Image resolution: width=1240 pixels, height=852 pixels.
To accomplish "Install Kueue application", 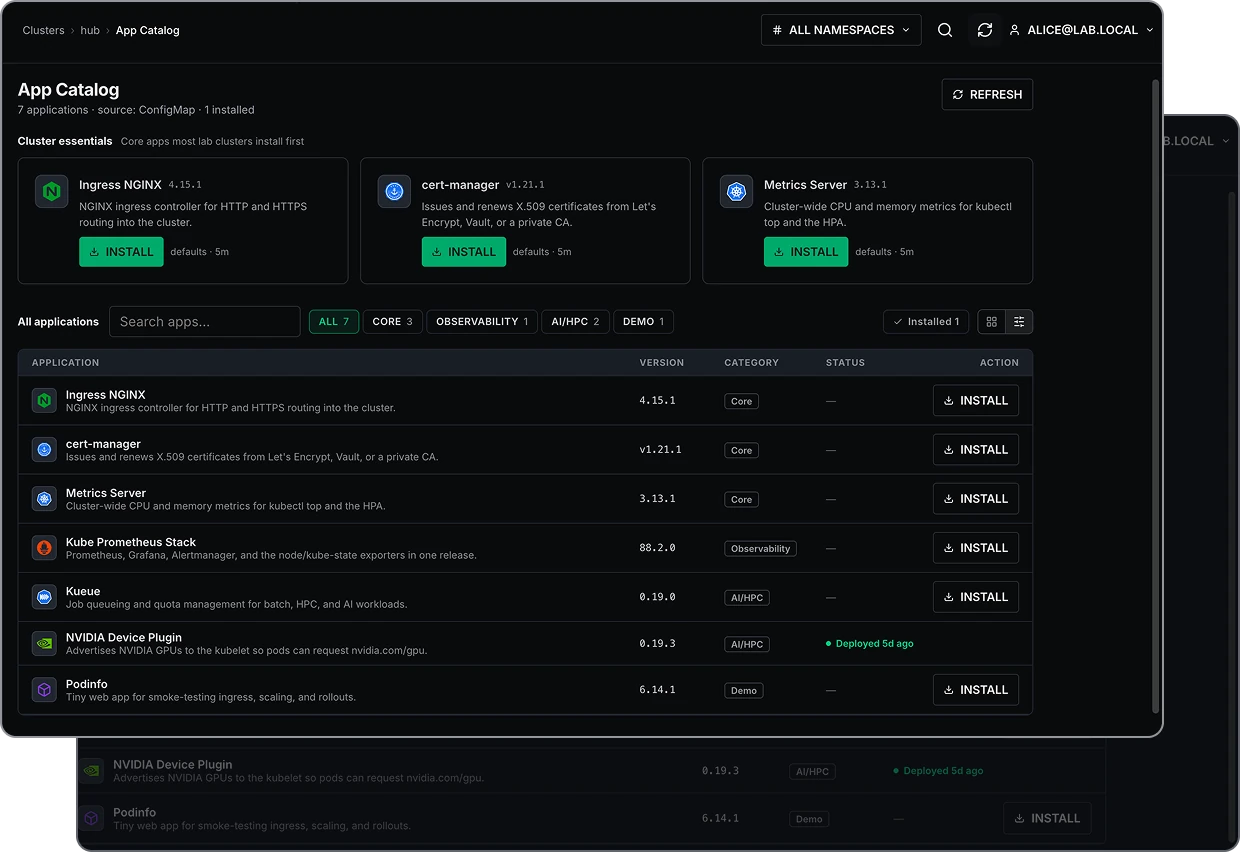I will (976, 596).
